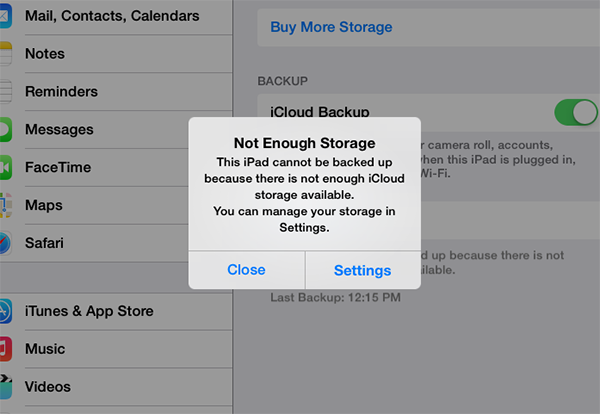The image size is (600, 414).
Task: Select FaceTime in the sidebar
Action: (60, 168)
